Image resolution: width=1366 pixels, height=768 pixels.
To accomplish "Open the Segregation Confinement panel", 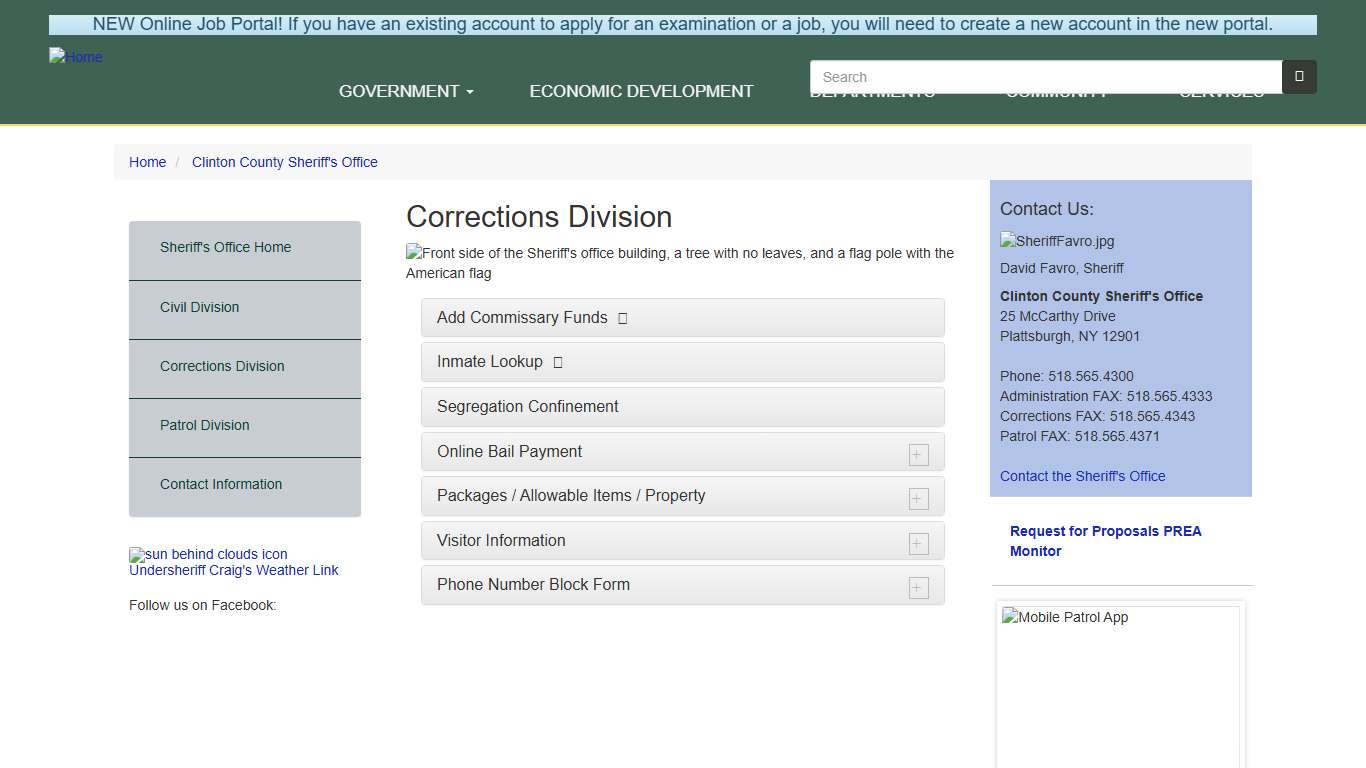I will [x=528, y=407].
